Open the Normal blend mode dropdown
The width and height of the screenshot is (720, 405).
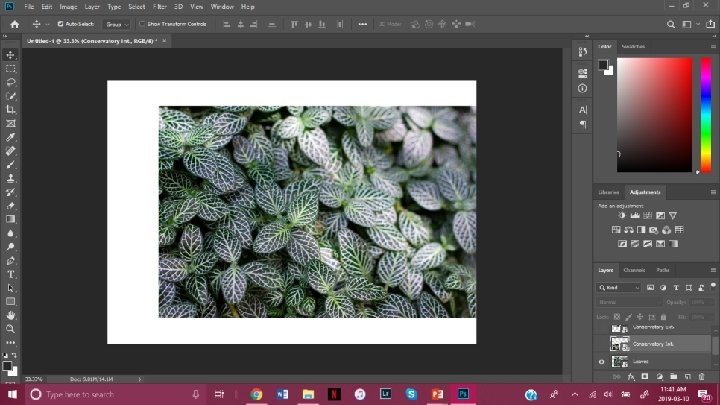[629, 302]
